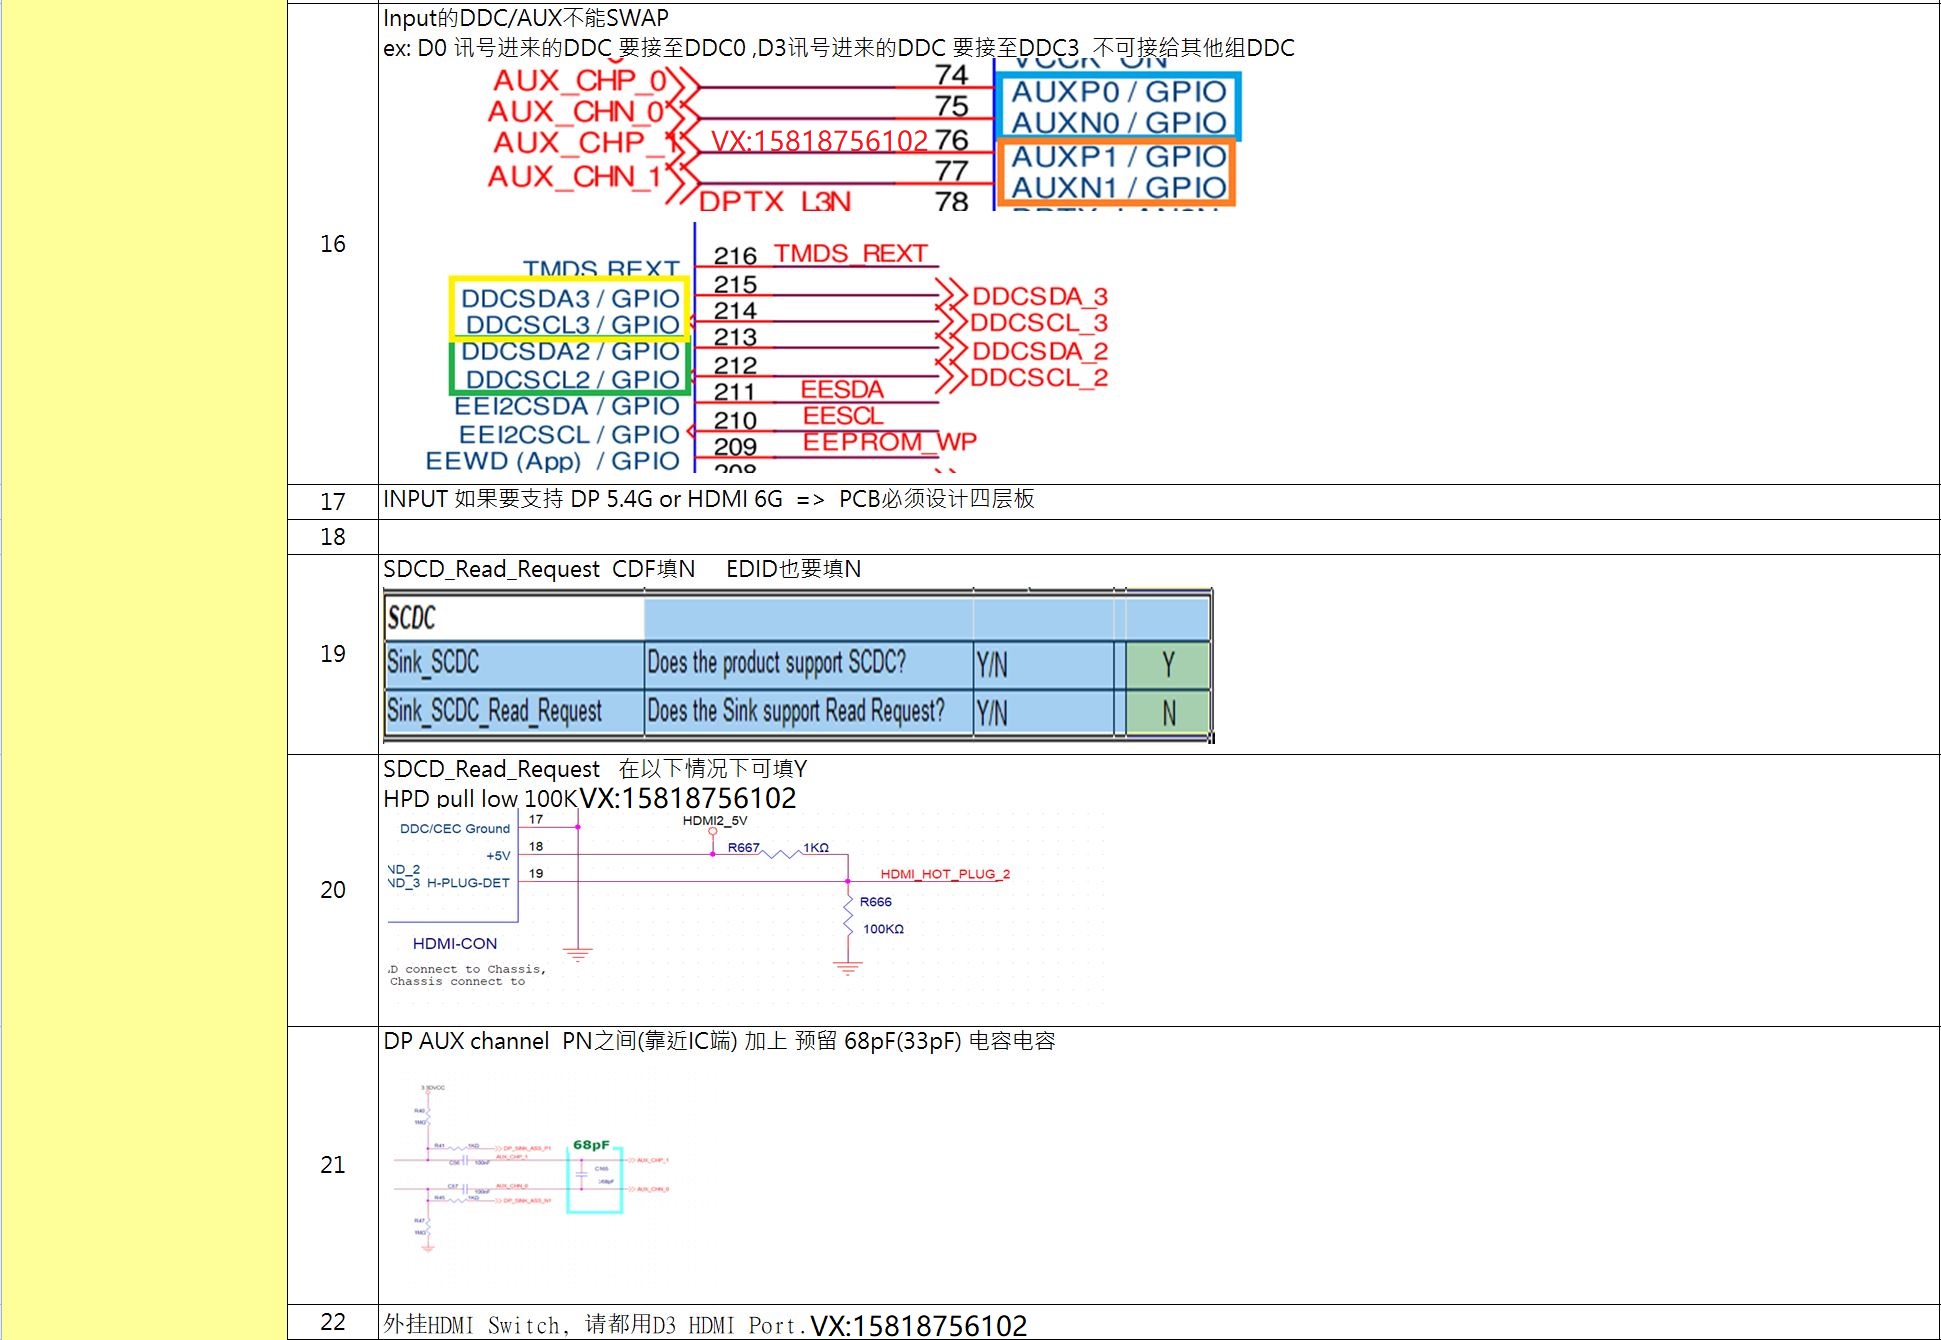Select row number 17 cell
Image resolution: width=1941 pixels, height=1340 pixels.
(332, 501)
